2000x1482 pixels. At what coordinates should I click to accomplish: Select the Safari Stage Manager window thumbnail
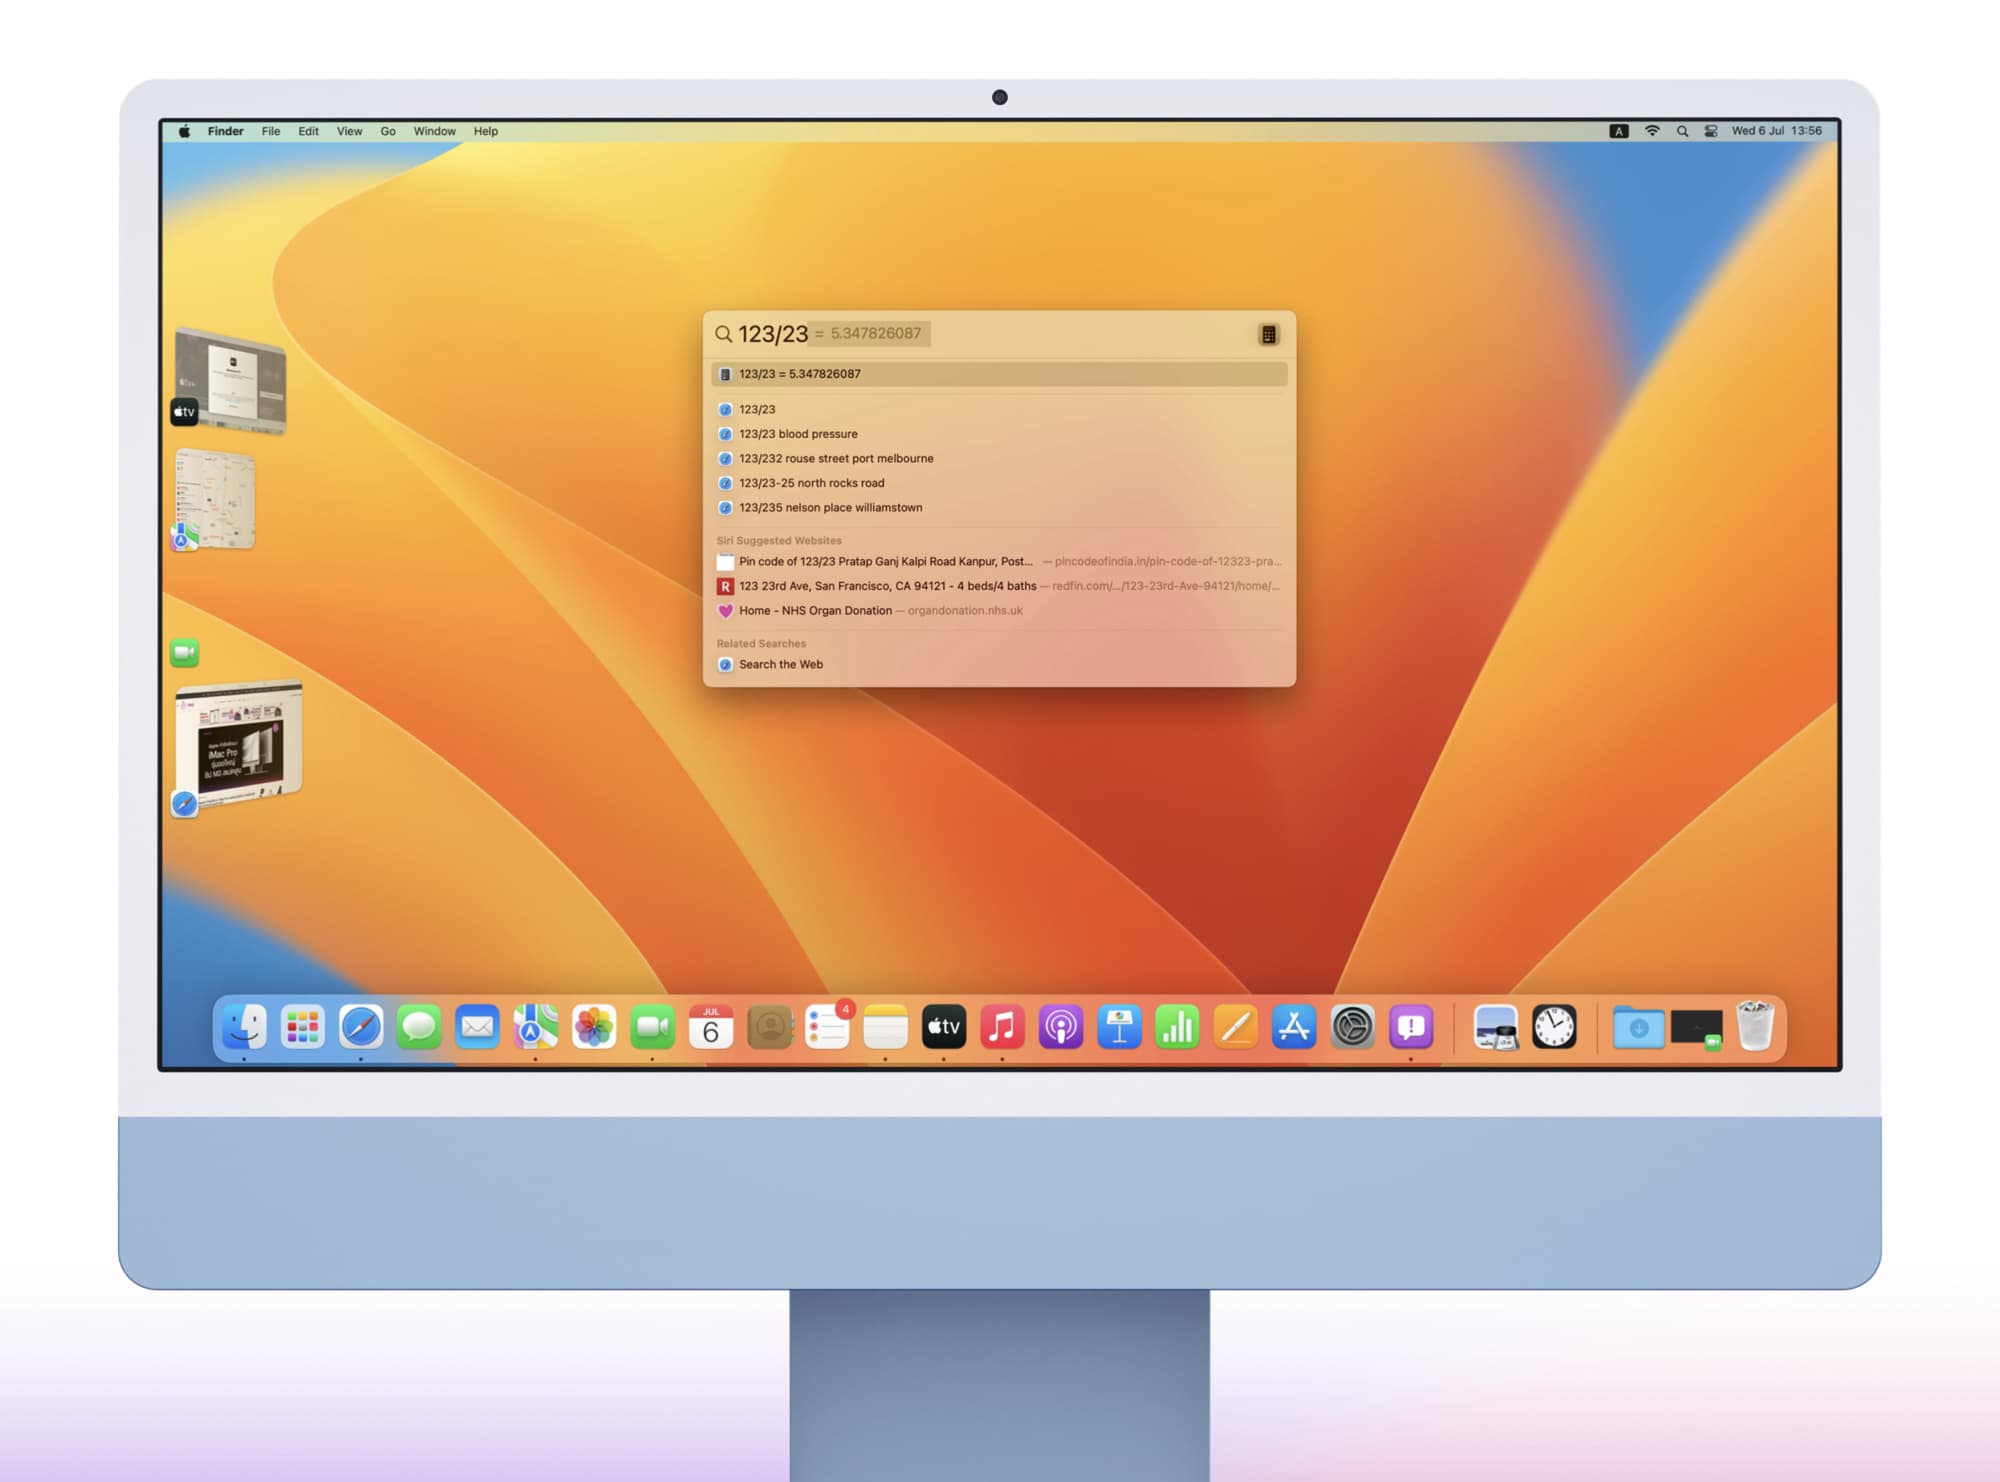(240, 742)
